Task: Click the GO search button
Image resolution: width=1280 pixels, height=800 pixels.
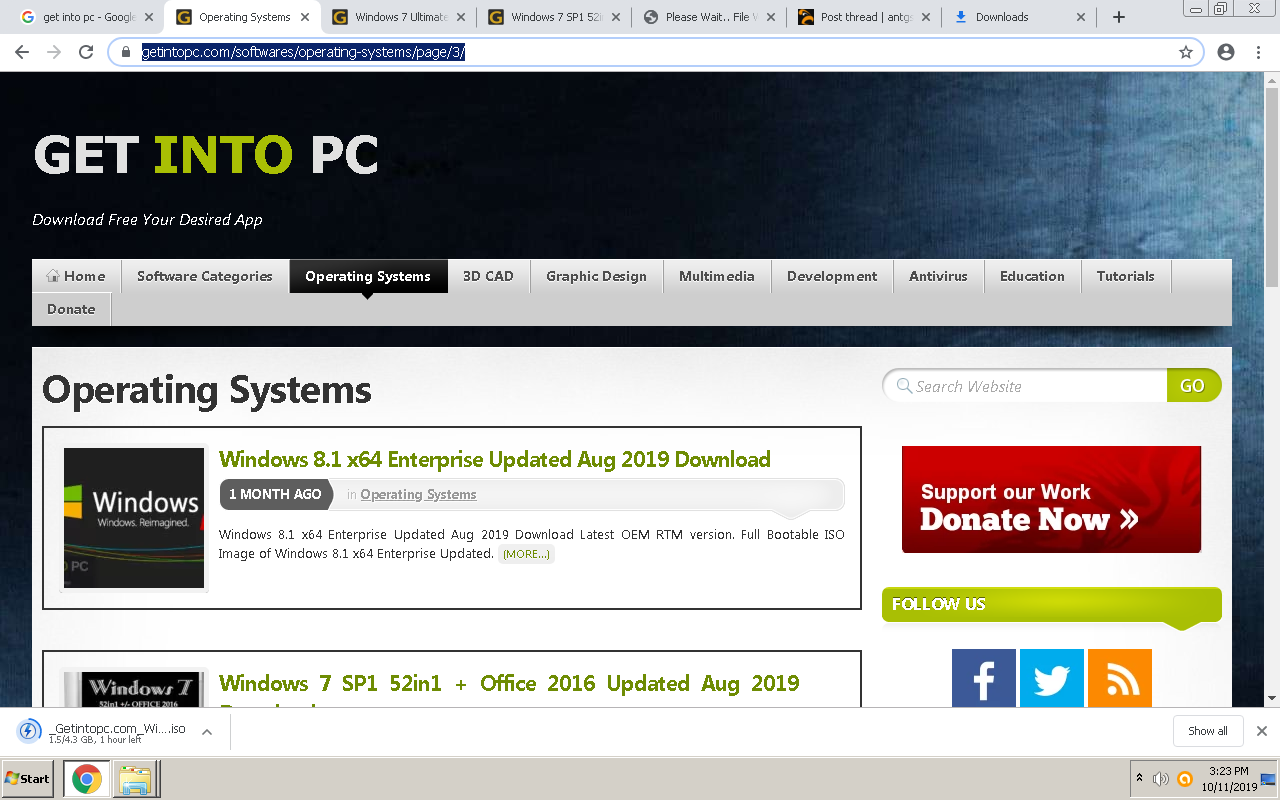Action: [1193, 386]
